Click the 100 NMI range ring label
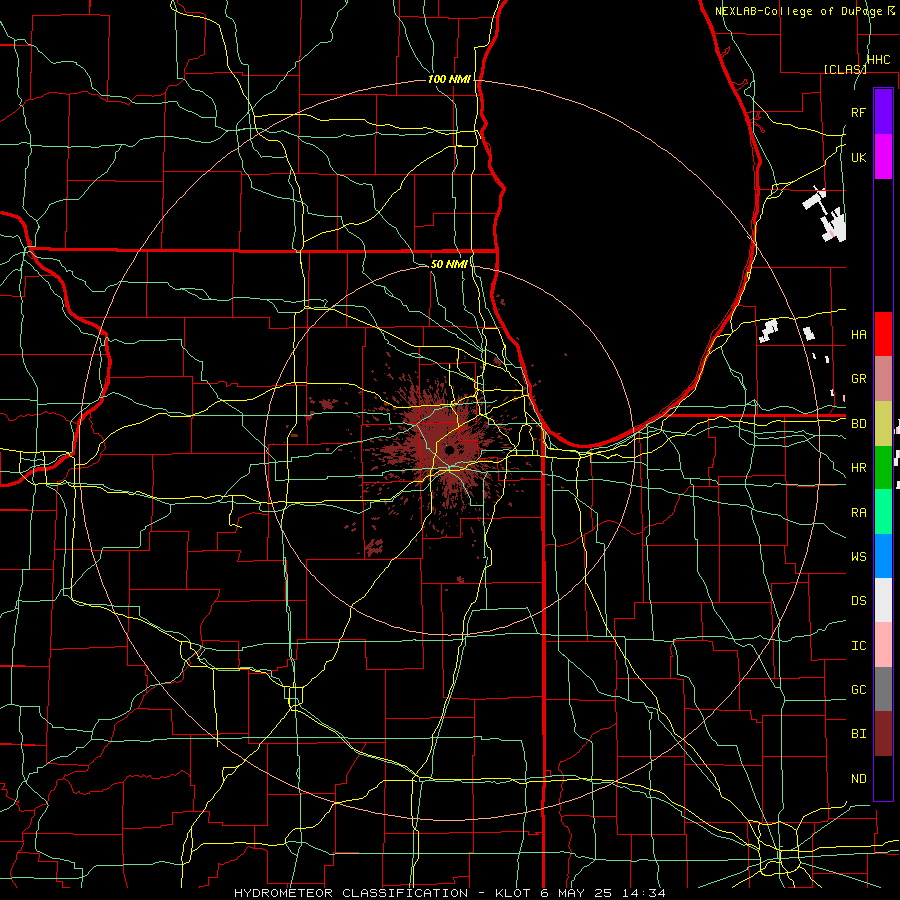Screen dimensions: 900x900 point(449,79)
